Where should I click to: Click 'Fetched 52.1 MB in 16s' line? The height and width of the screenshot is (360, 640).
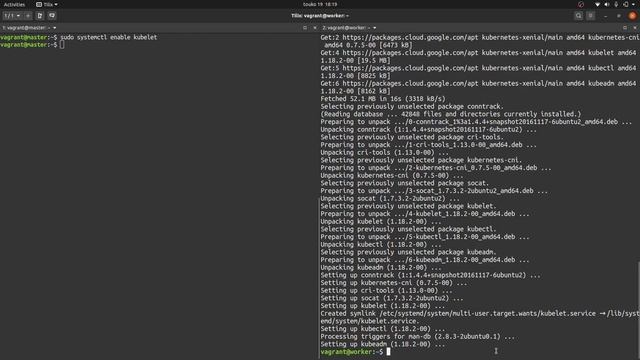tap(383, 99)
